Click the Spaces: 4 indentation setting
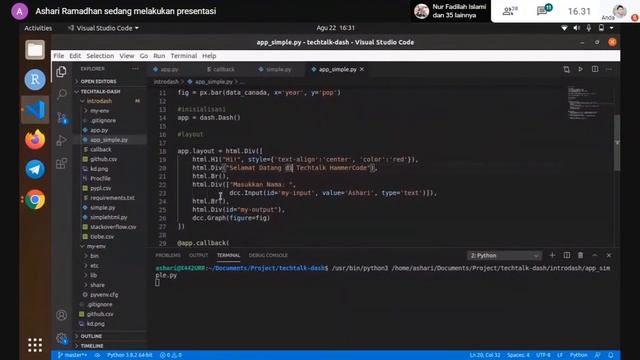The height and width of the screenshot is (360, 640). (x=518, y=355)
